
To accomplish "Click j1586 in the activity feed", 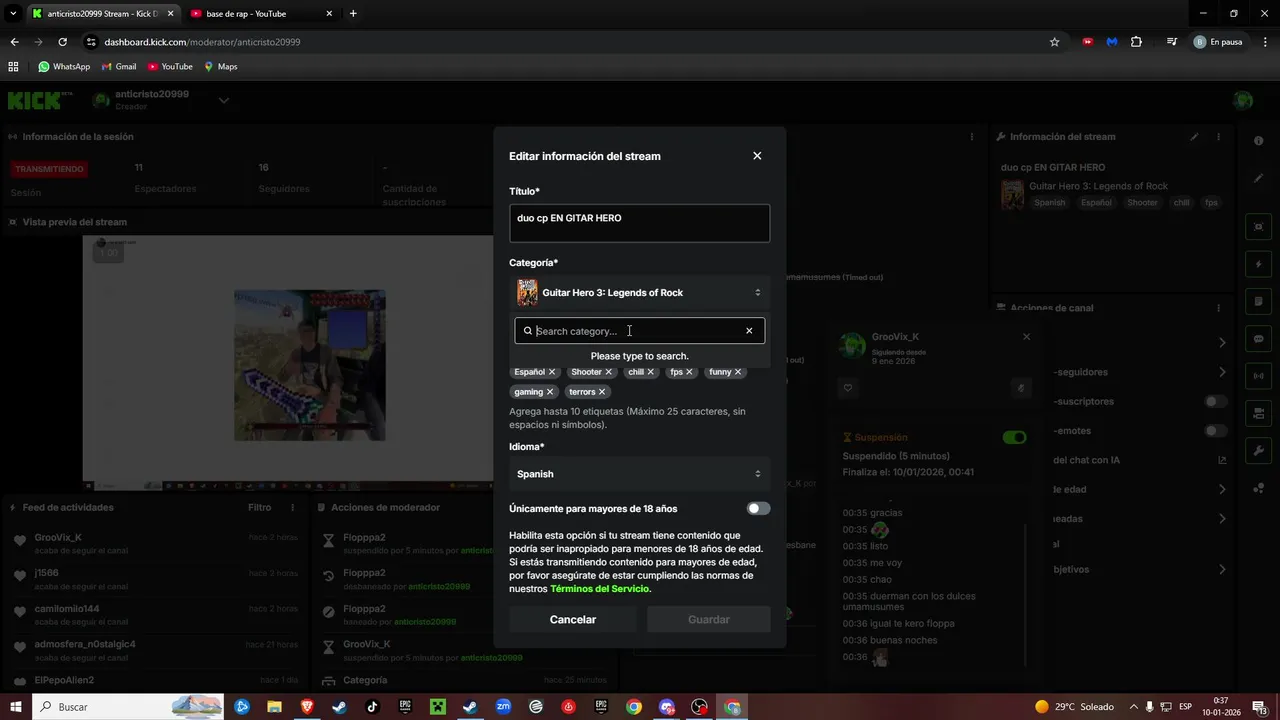I will pos(47,573).
